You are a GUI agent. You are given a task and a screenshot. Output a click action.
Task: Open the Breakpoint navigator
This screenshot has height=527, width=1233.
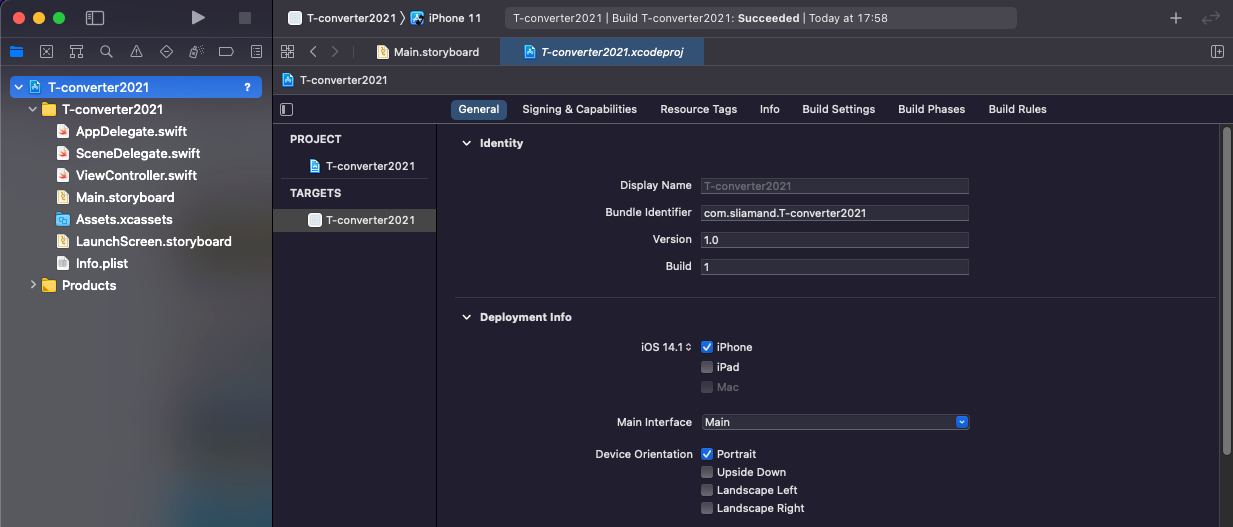pos(226,52)
